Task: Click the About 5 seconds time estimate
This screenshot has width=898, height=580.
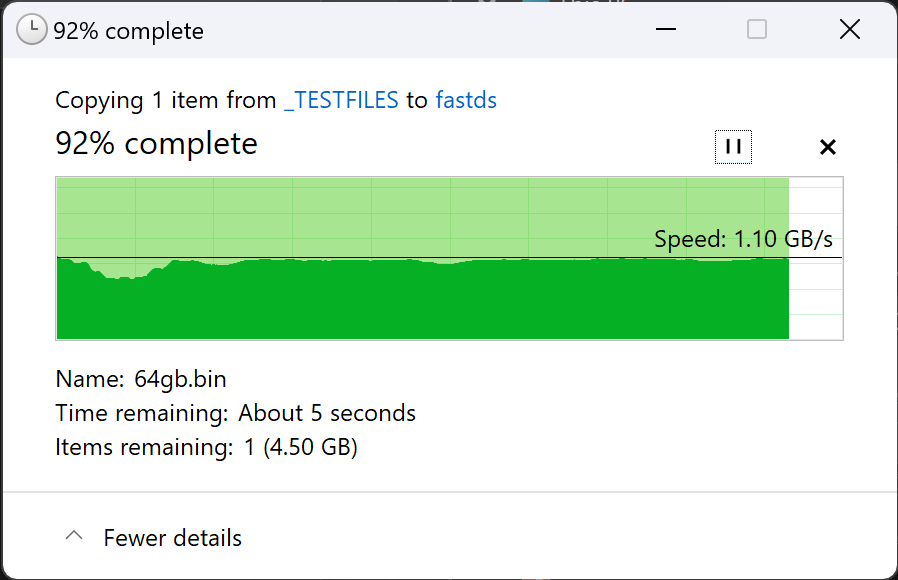Action: pyautogui.click(x=326, y=413)
